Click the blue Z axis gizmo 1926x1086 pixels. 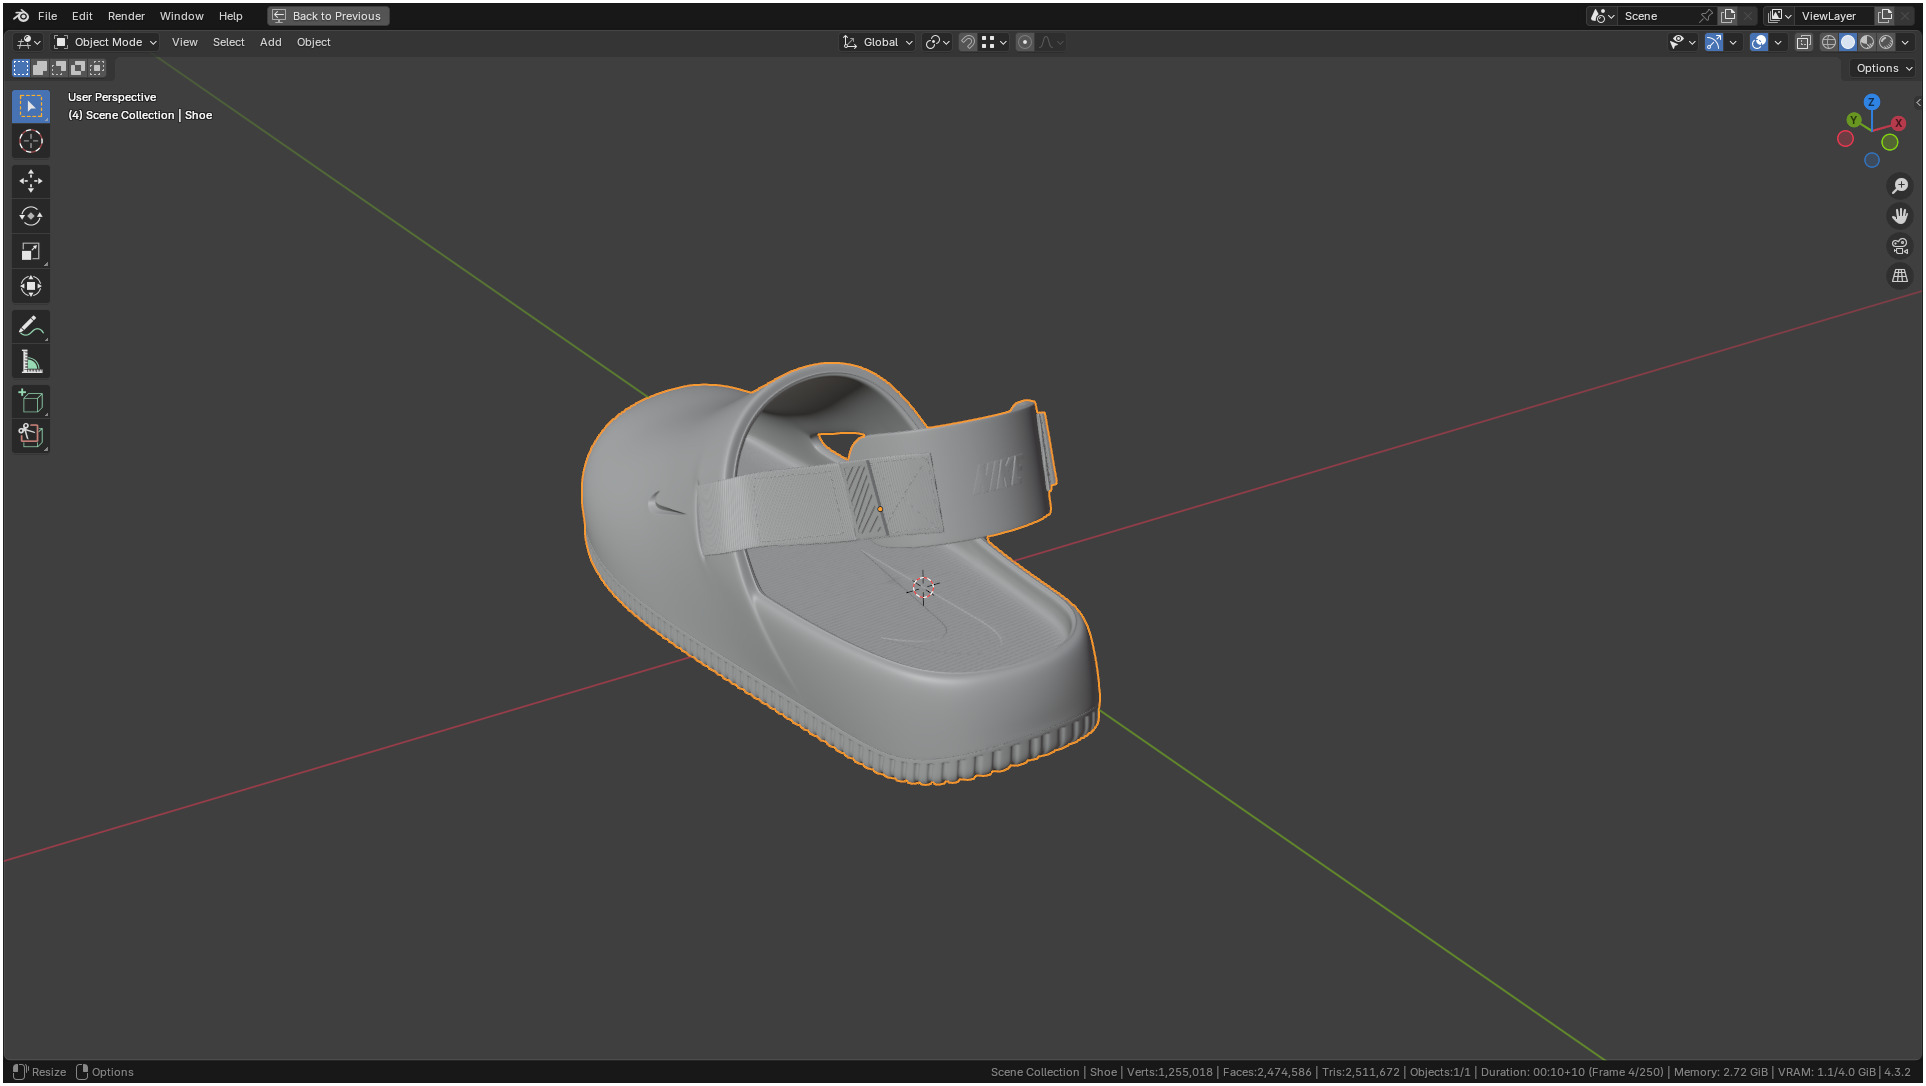pos(1872,102)
